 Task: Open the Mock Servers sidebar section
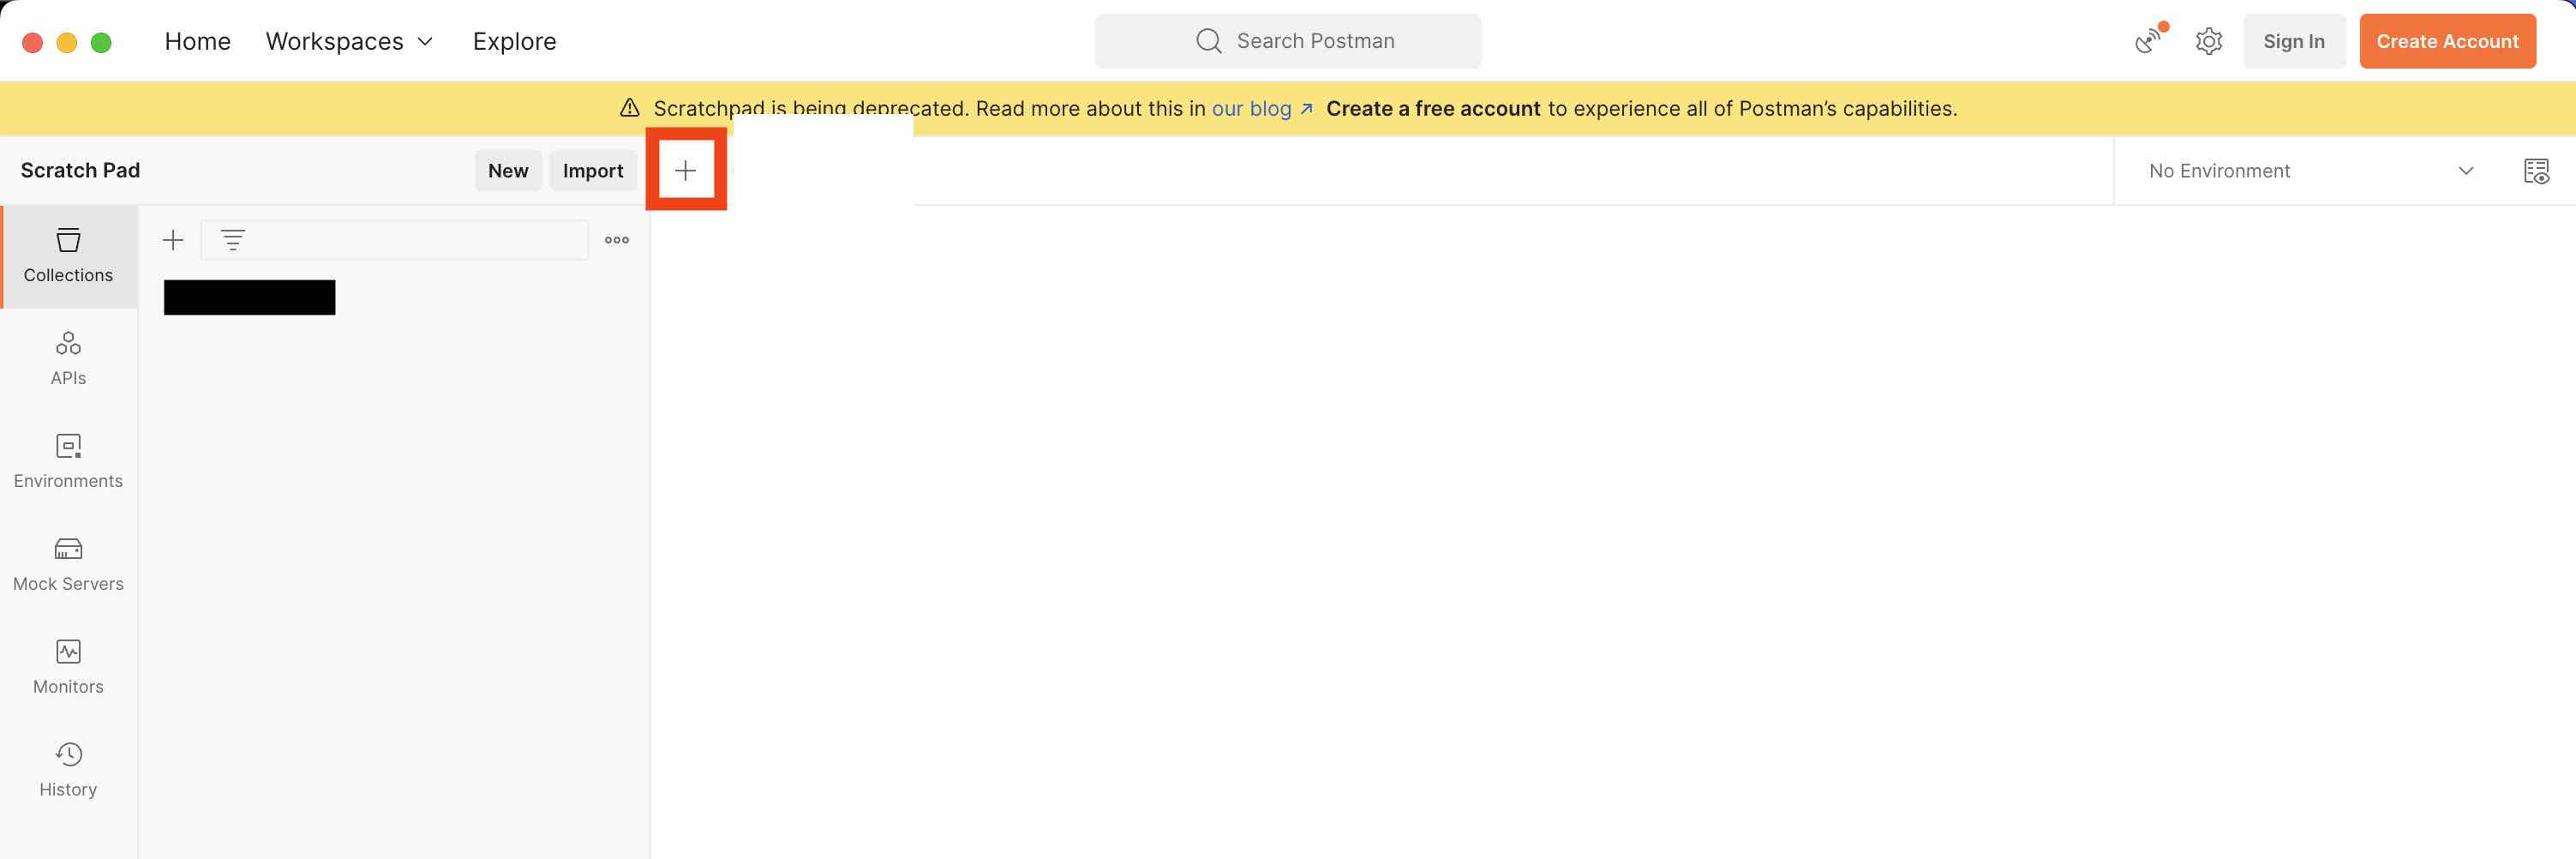click(68, 565)
